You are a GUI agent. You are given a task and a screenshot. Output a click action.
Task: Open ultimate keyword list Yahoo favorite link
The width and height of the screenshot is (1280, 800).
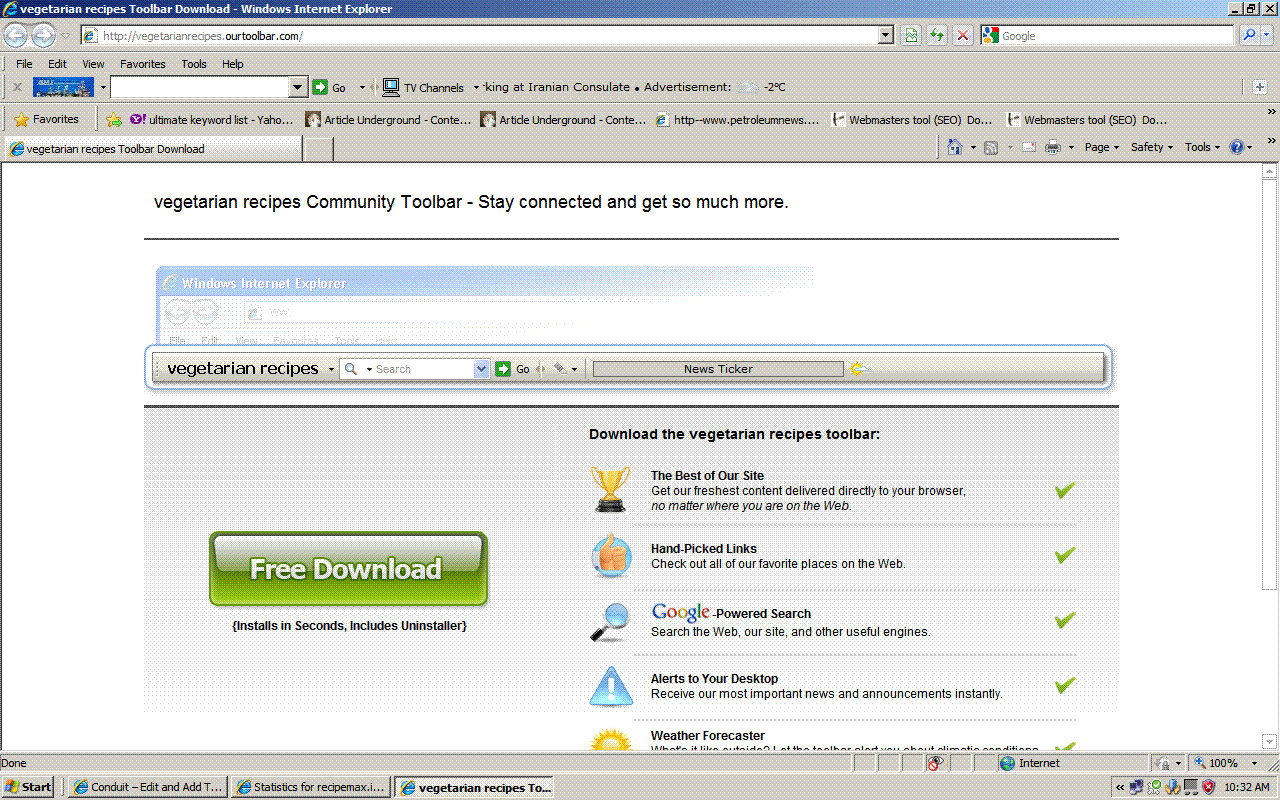click(x=212, y=120)
